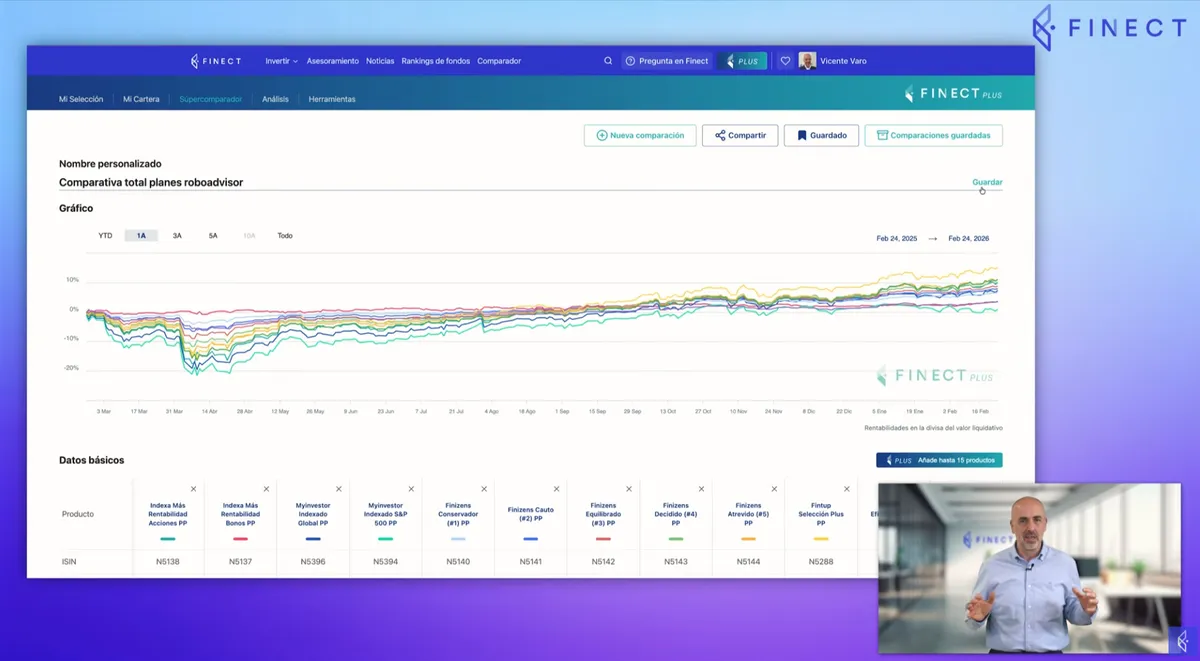Click the Compartir button
The height and width of the screenshot is (661, 1200).
pos(740,135)
